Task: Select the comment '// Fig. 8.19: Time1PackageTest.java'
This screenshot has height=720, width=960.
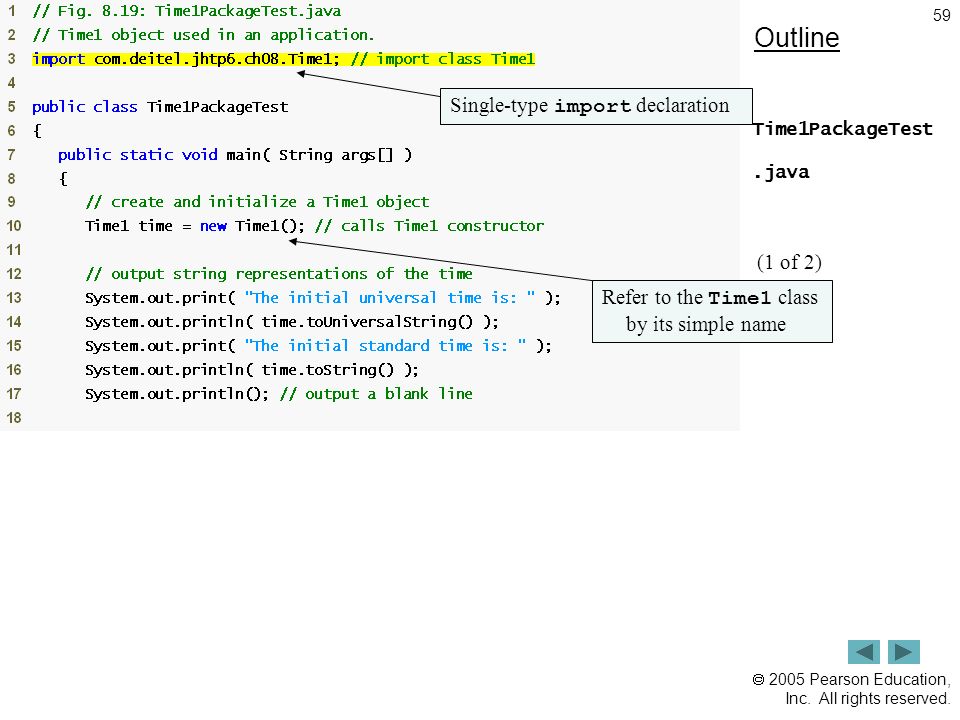Action: (187, 11)
